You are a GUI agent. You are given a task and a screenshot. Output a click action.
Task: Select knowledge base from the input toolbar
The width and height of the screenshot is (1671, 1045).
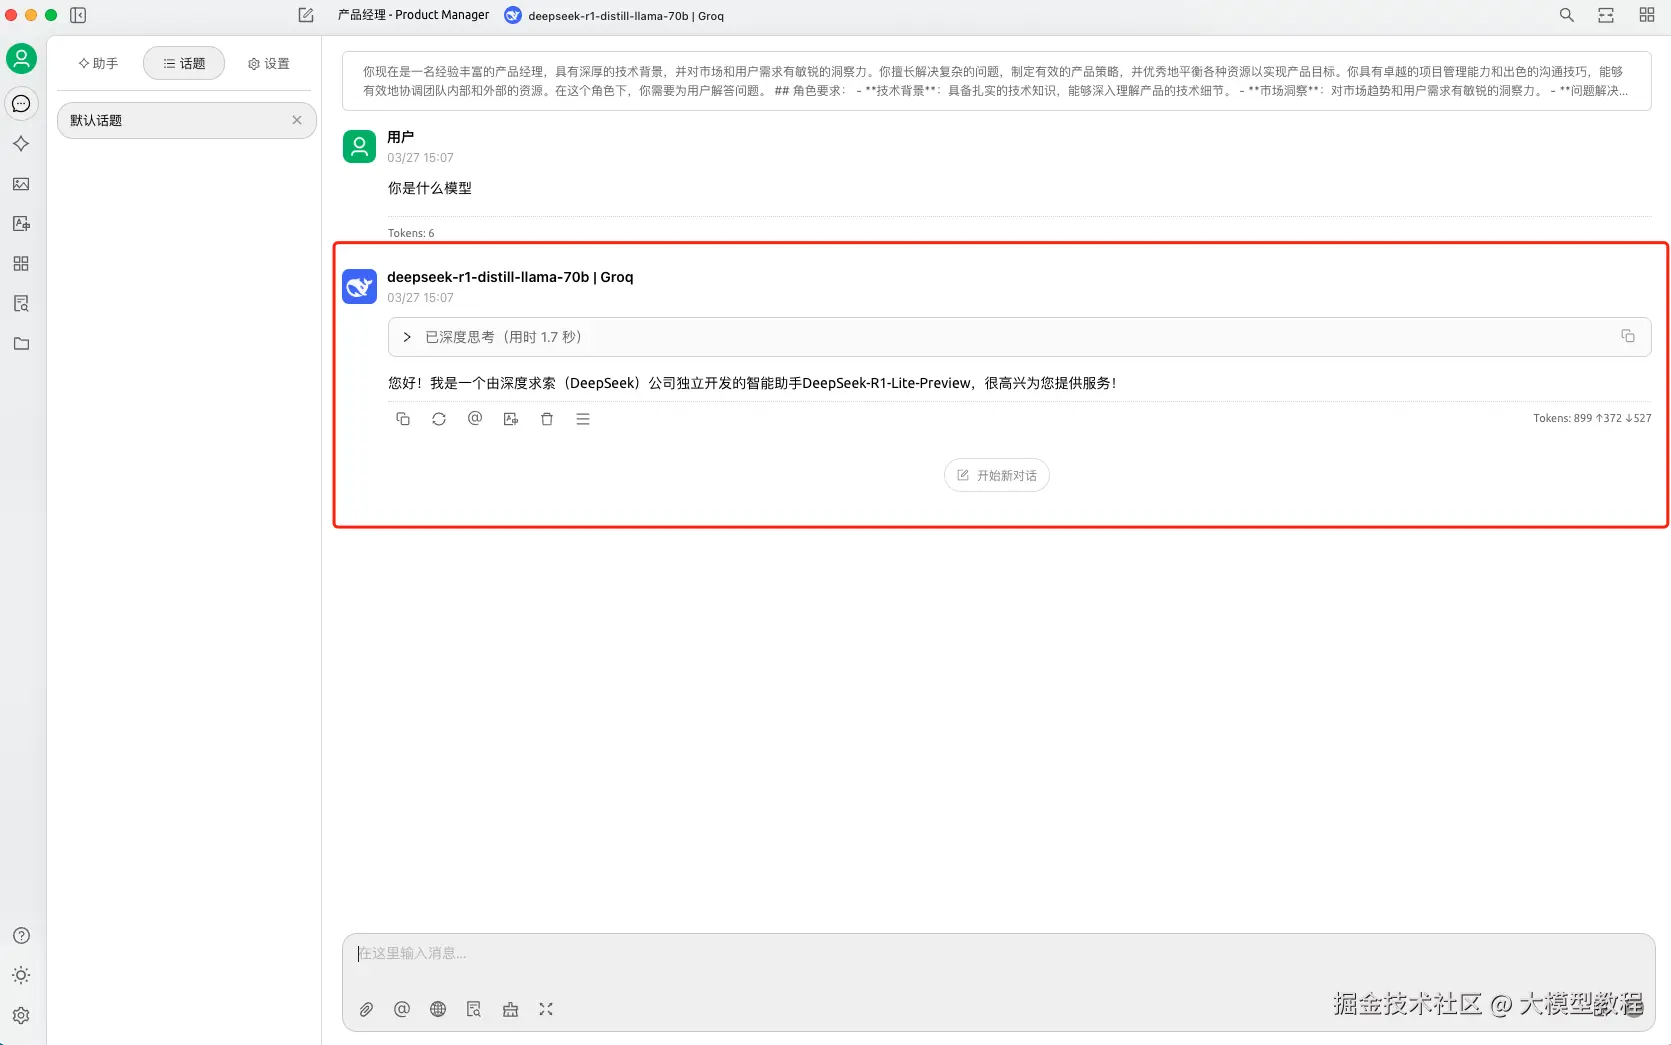point(474,1010)
